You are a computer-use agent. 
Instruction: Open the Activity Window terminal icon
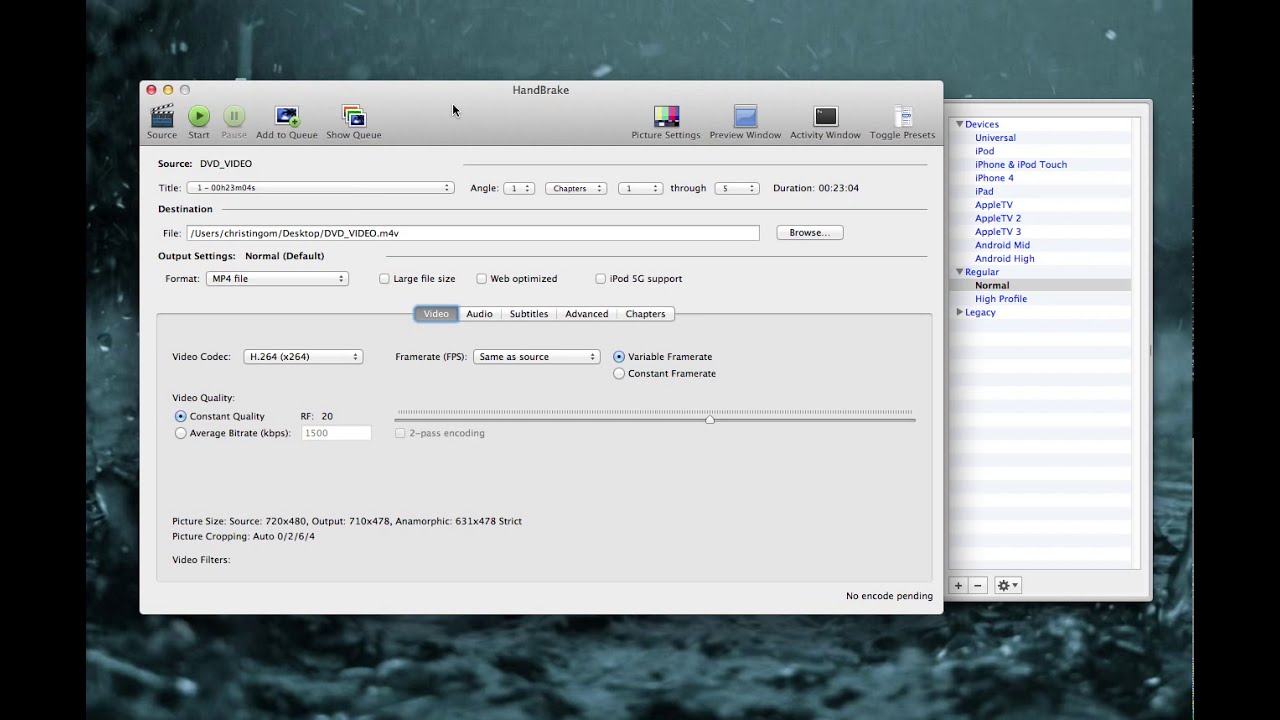pyautogui.click(x=825, y=116)
